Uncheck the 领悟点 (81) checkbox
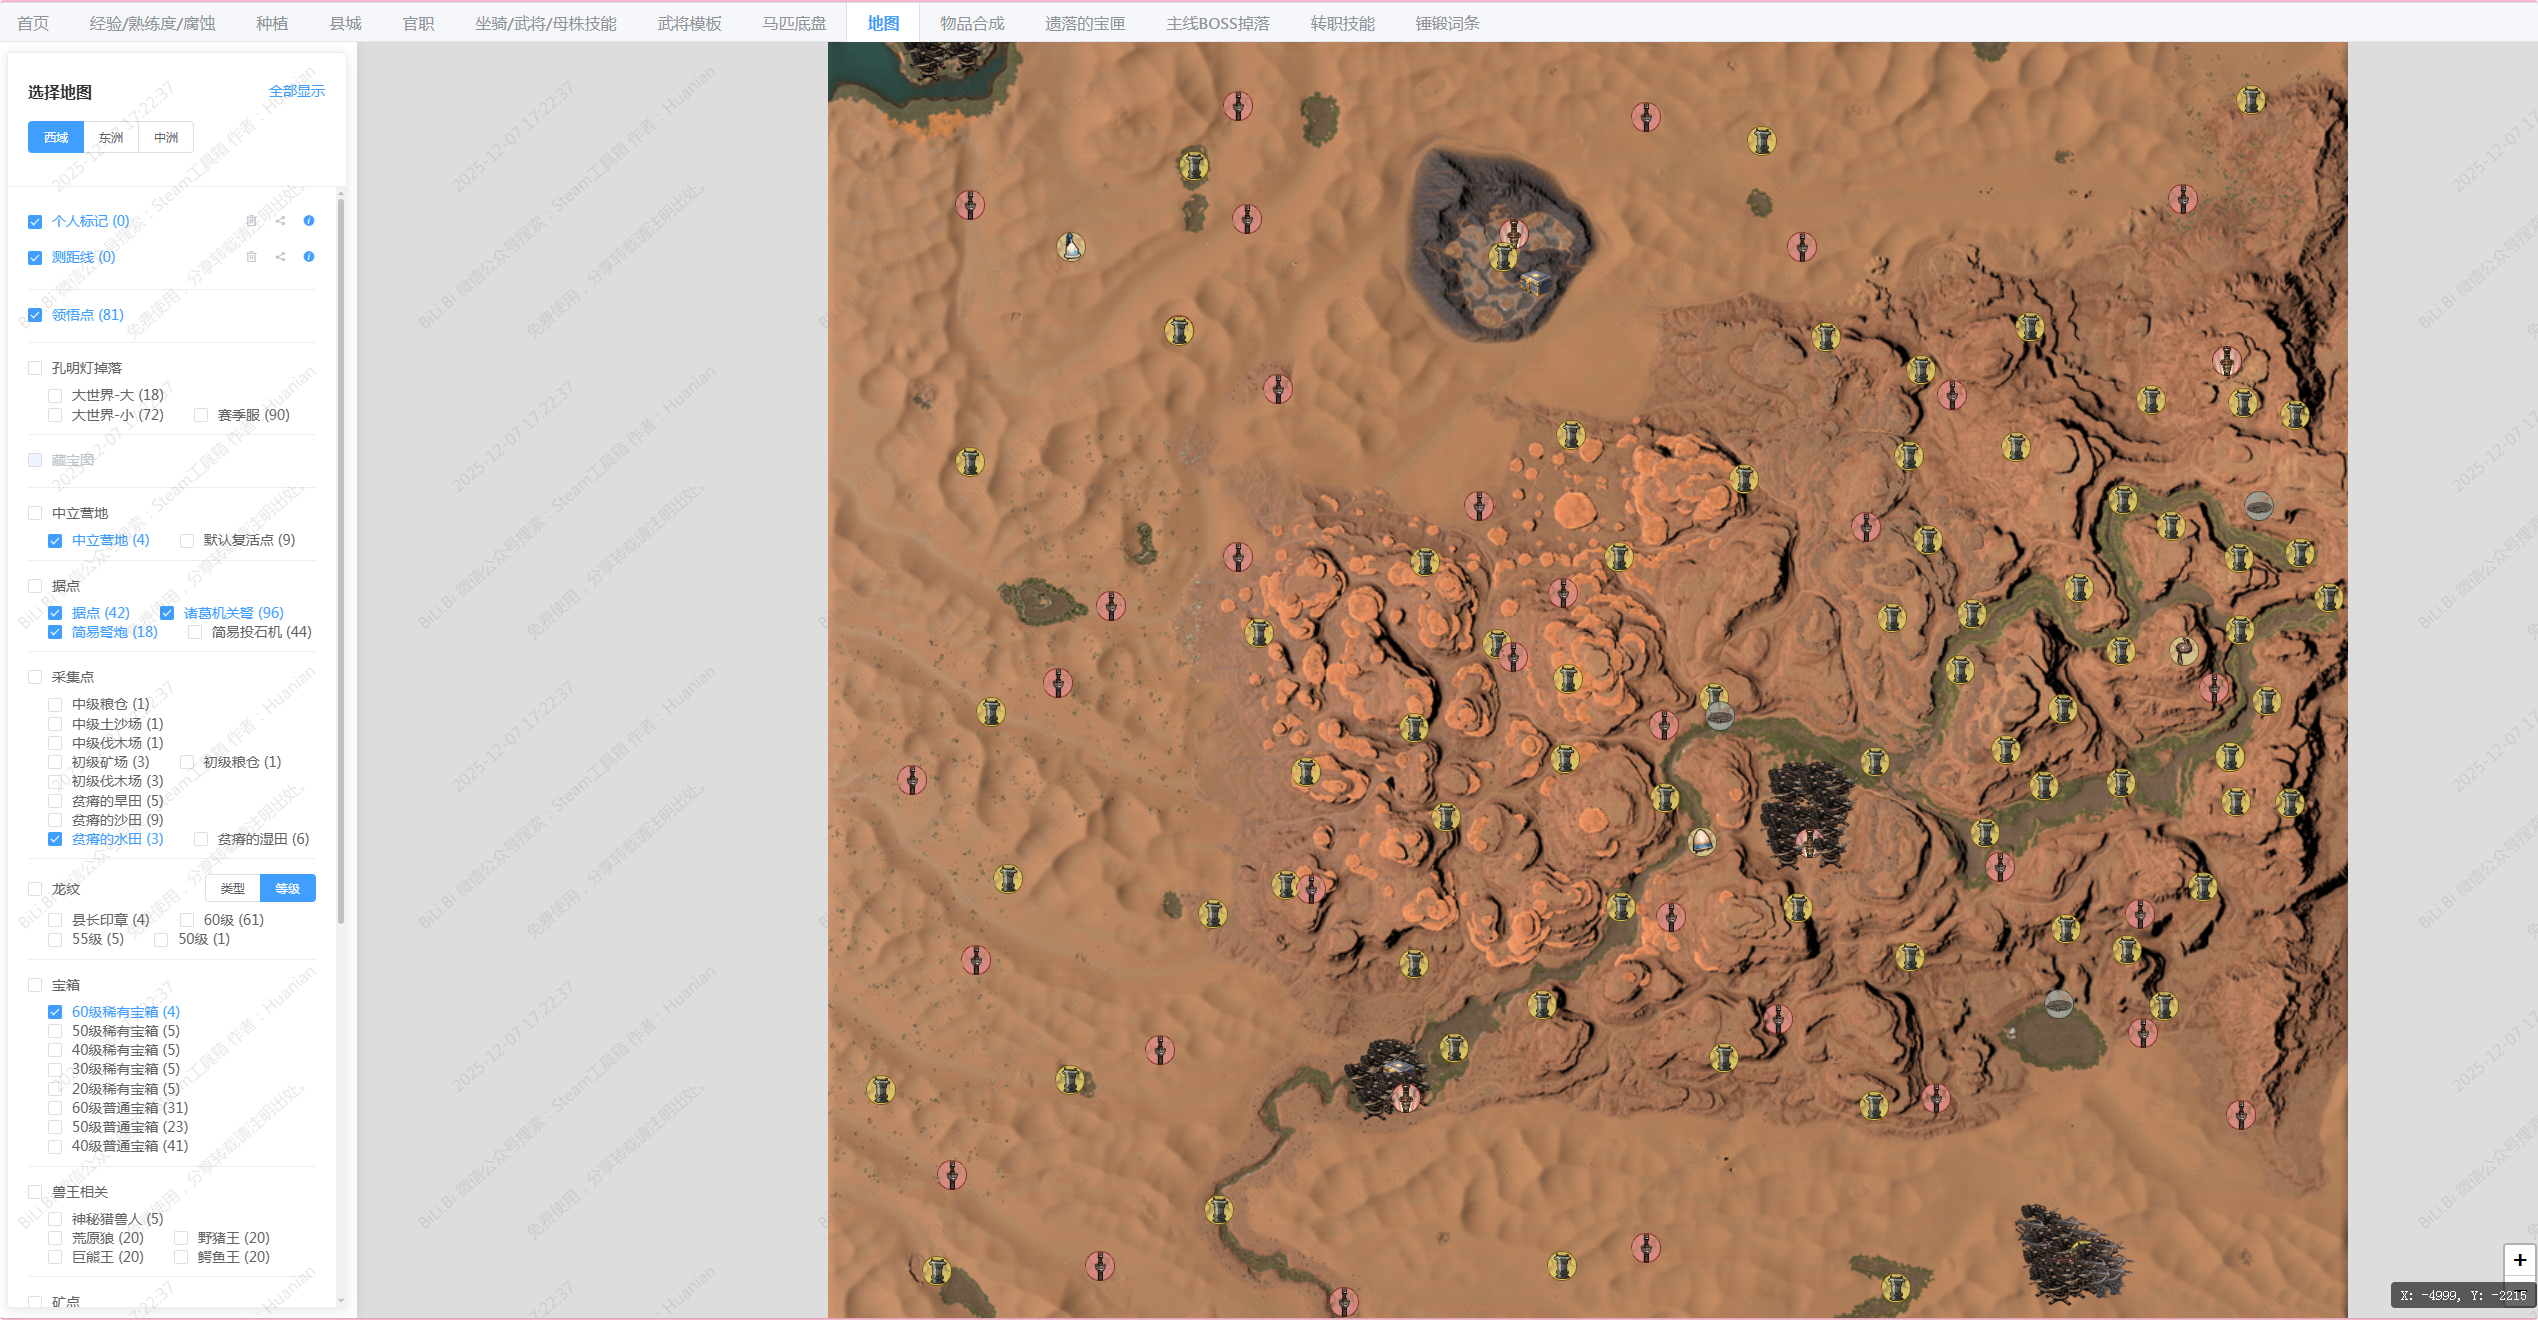This screenshot has height=1320, width=2538. pos(35,315)
